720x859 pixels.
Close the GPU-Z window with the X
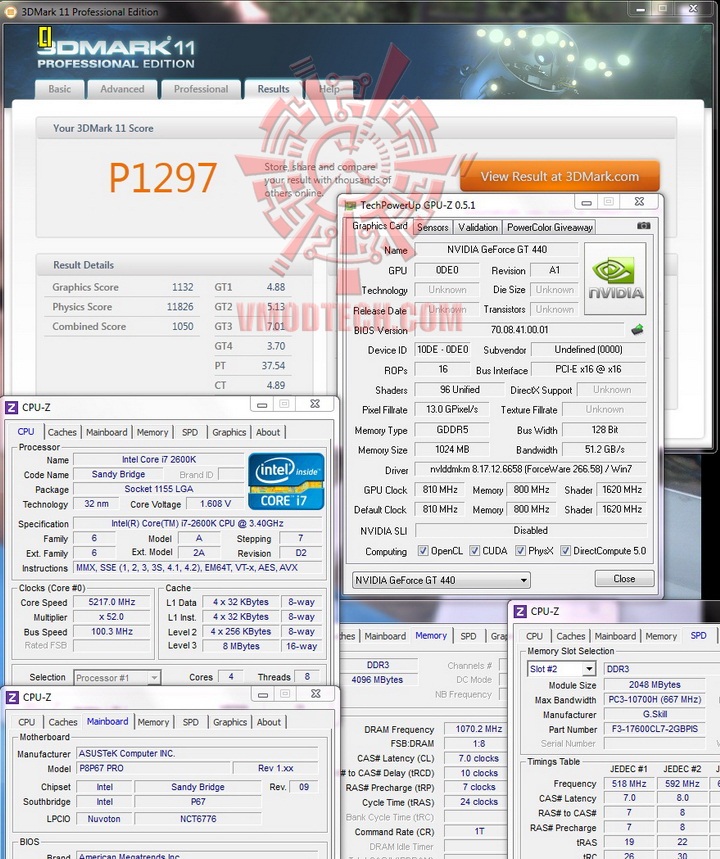(639, 202)
